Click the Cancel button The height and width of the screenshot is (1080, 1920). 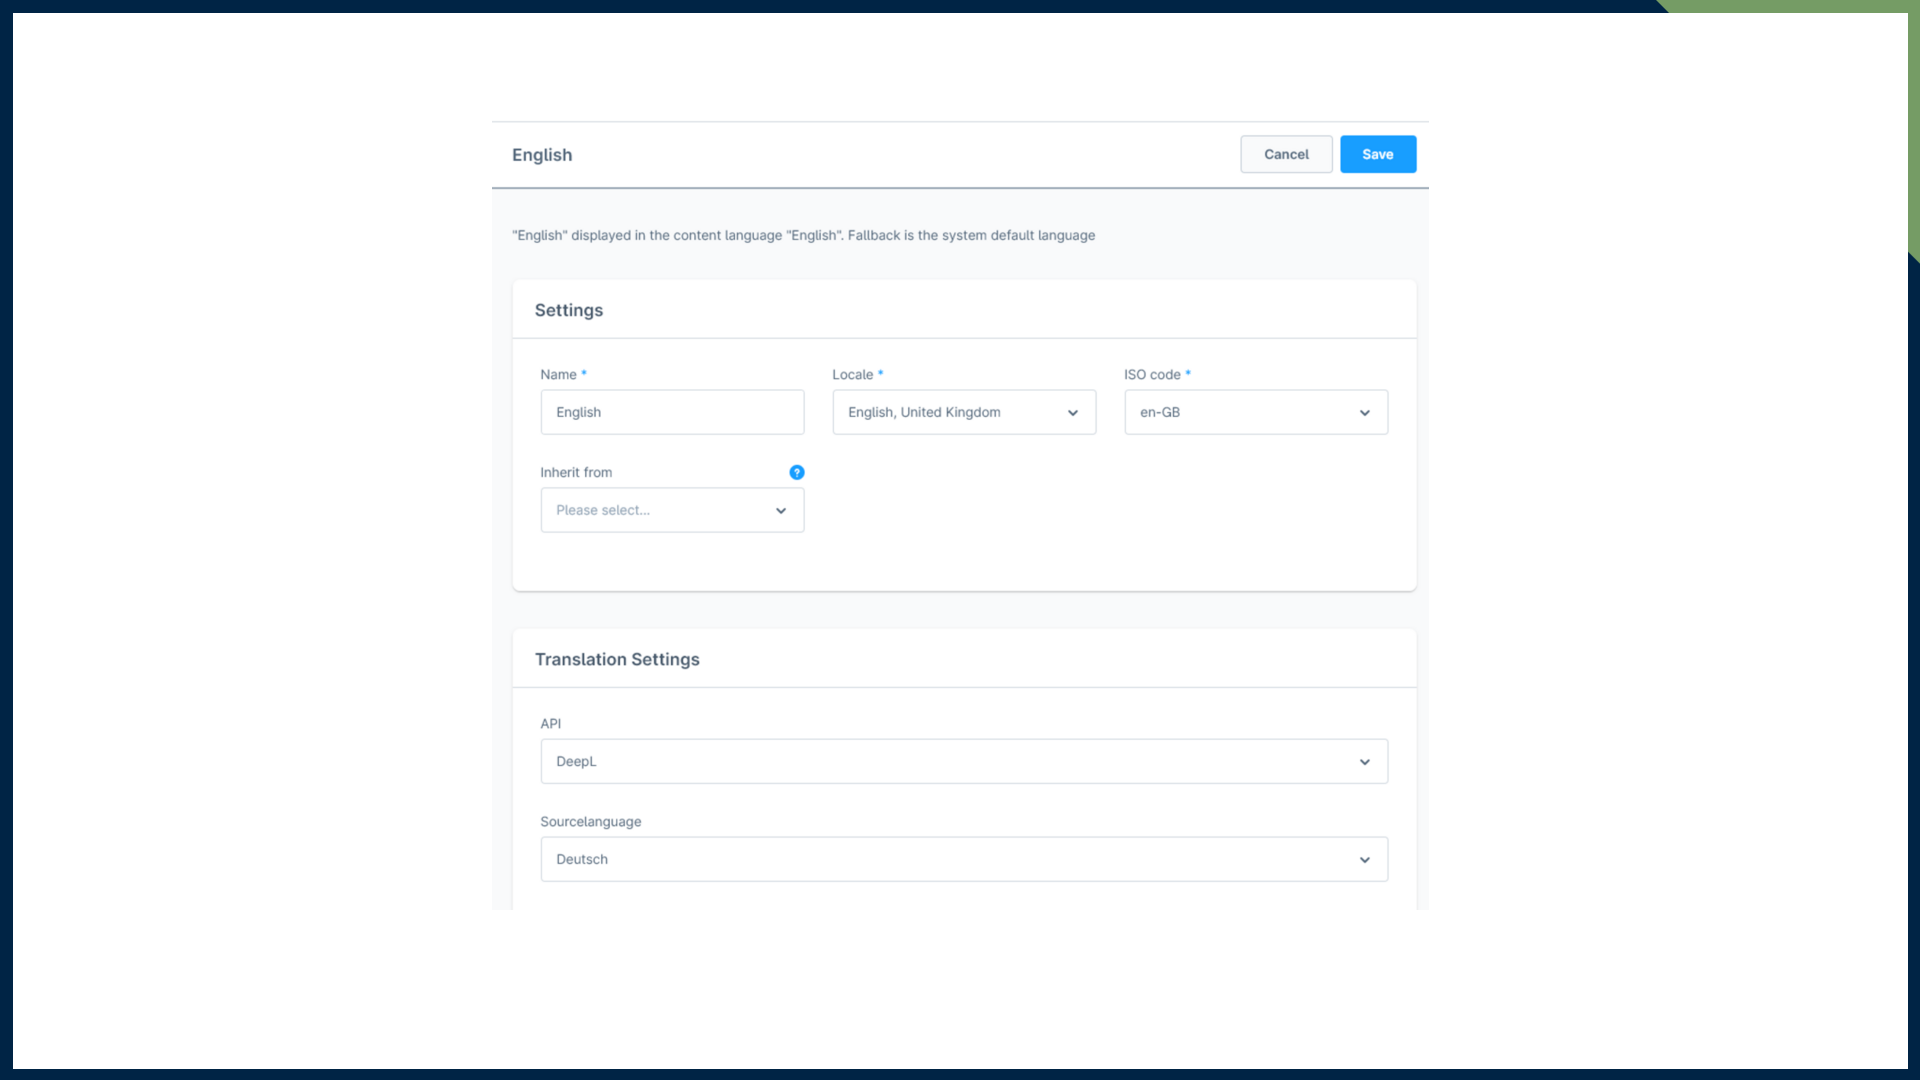coord(1285,154)
